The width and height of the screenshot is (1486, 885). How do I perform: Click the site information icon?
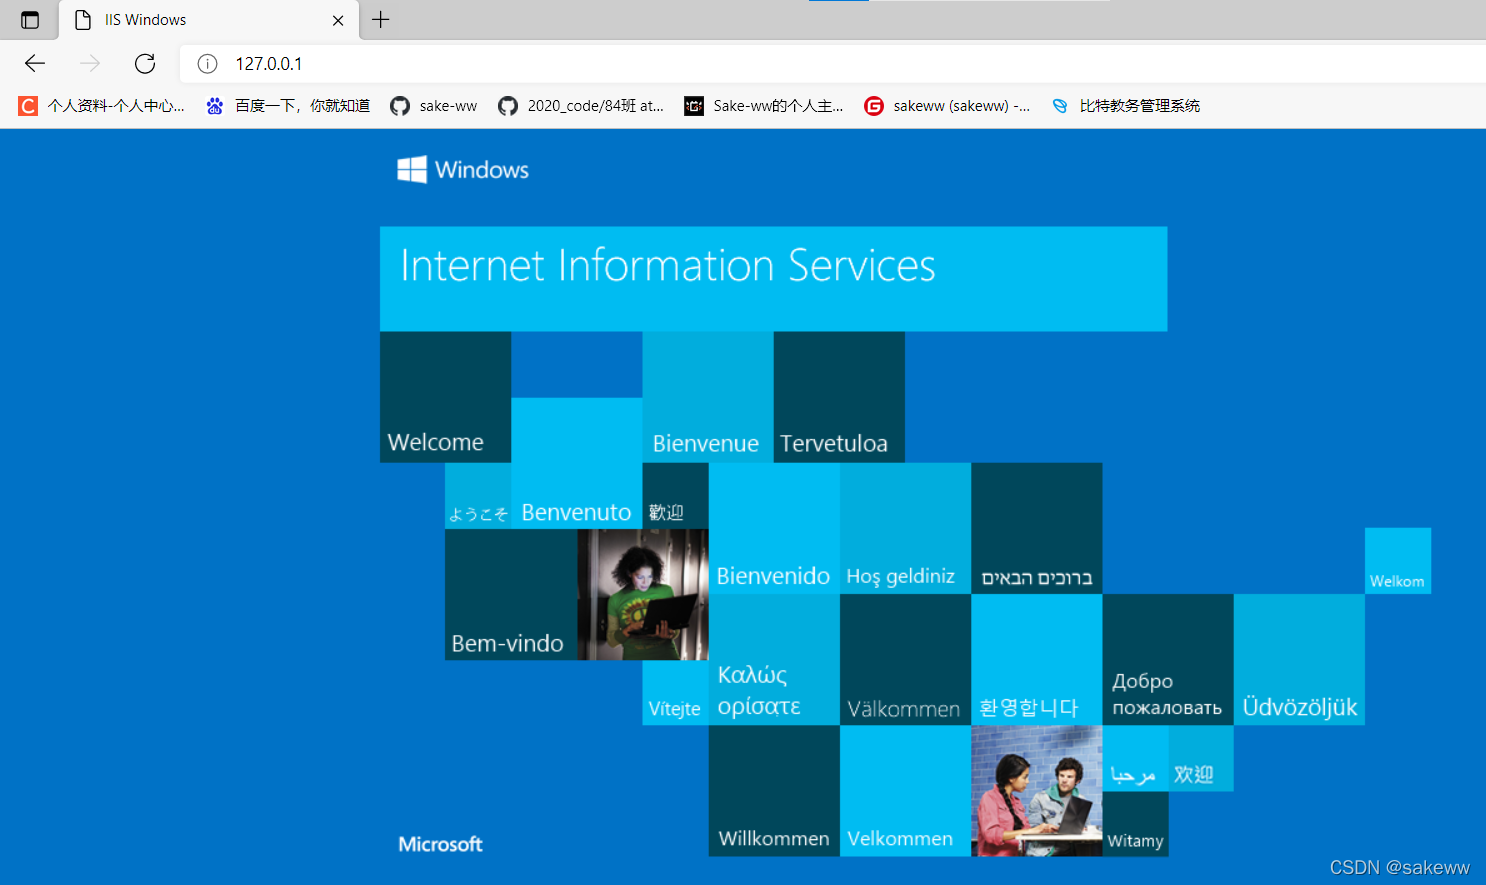click(208, 64)
